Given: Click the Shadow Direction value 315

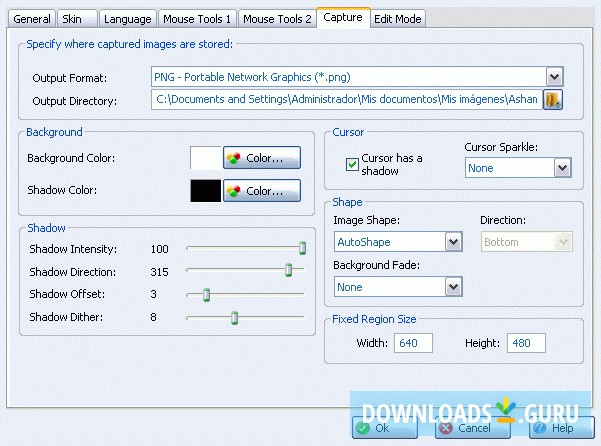Looking at the screenshot, I should click(159, 272).
